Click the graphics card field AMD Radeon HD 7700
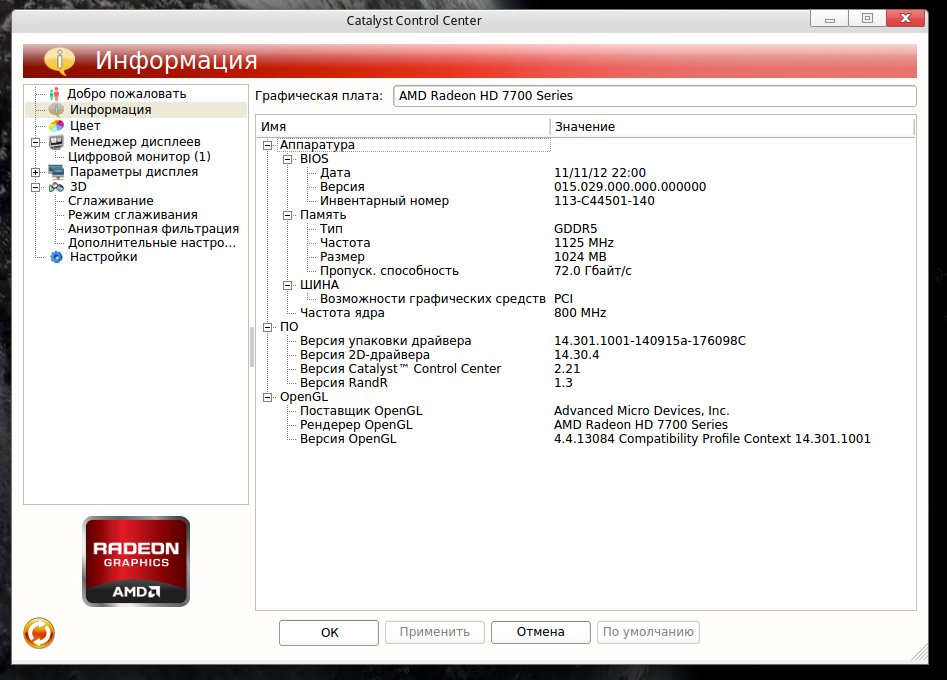The image size is (947, 680). coord(655,96)
